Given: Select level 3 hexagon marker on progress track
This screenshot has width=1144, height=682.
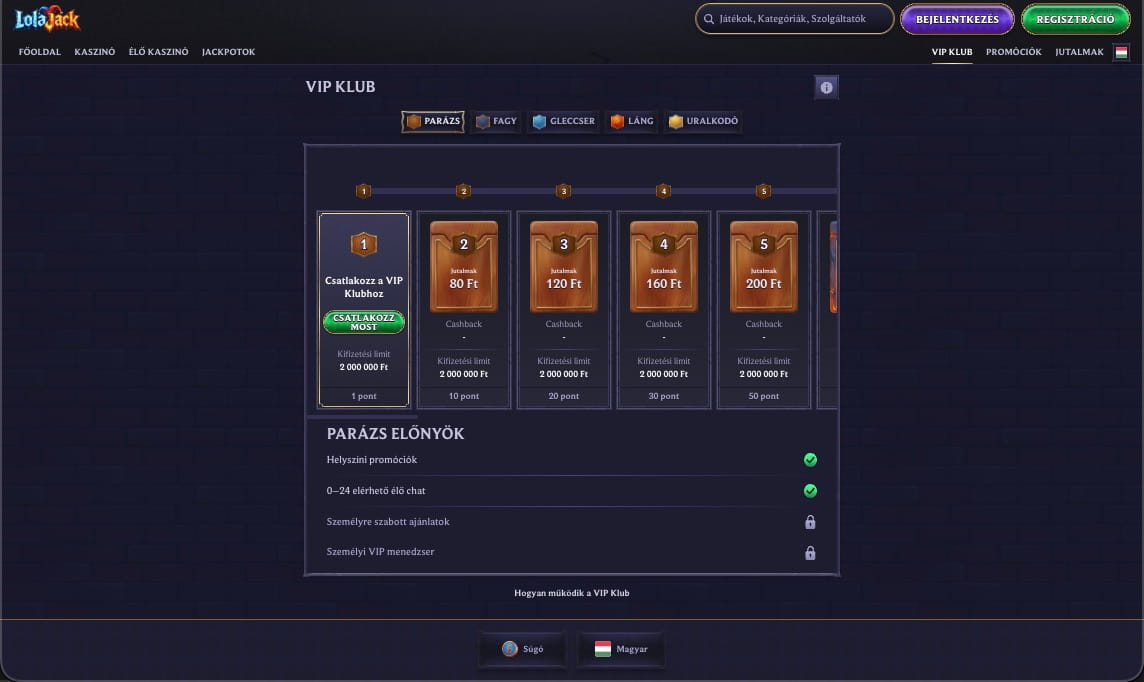Looking at the screenshot, I should pos(563,191).
